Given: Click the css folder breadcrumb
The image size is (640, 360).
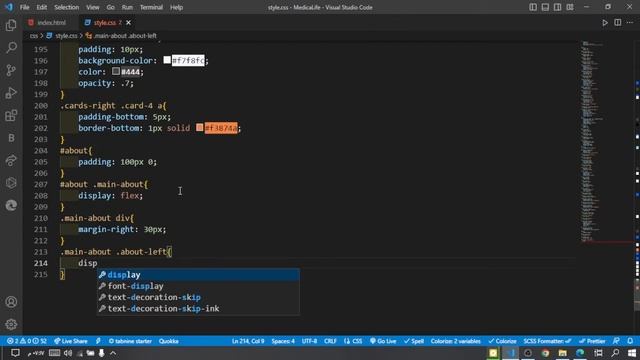Looking at the screenshot, I should click(x=34, y=36).
